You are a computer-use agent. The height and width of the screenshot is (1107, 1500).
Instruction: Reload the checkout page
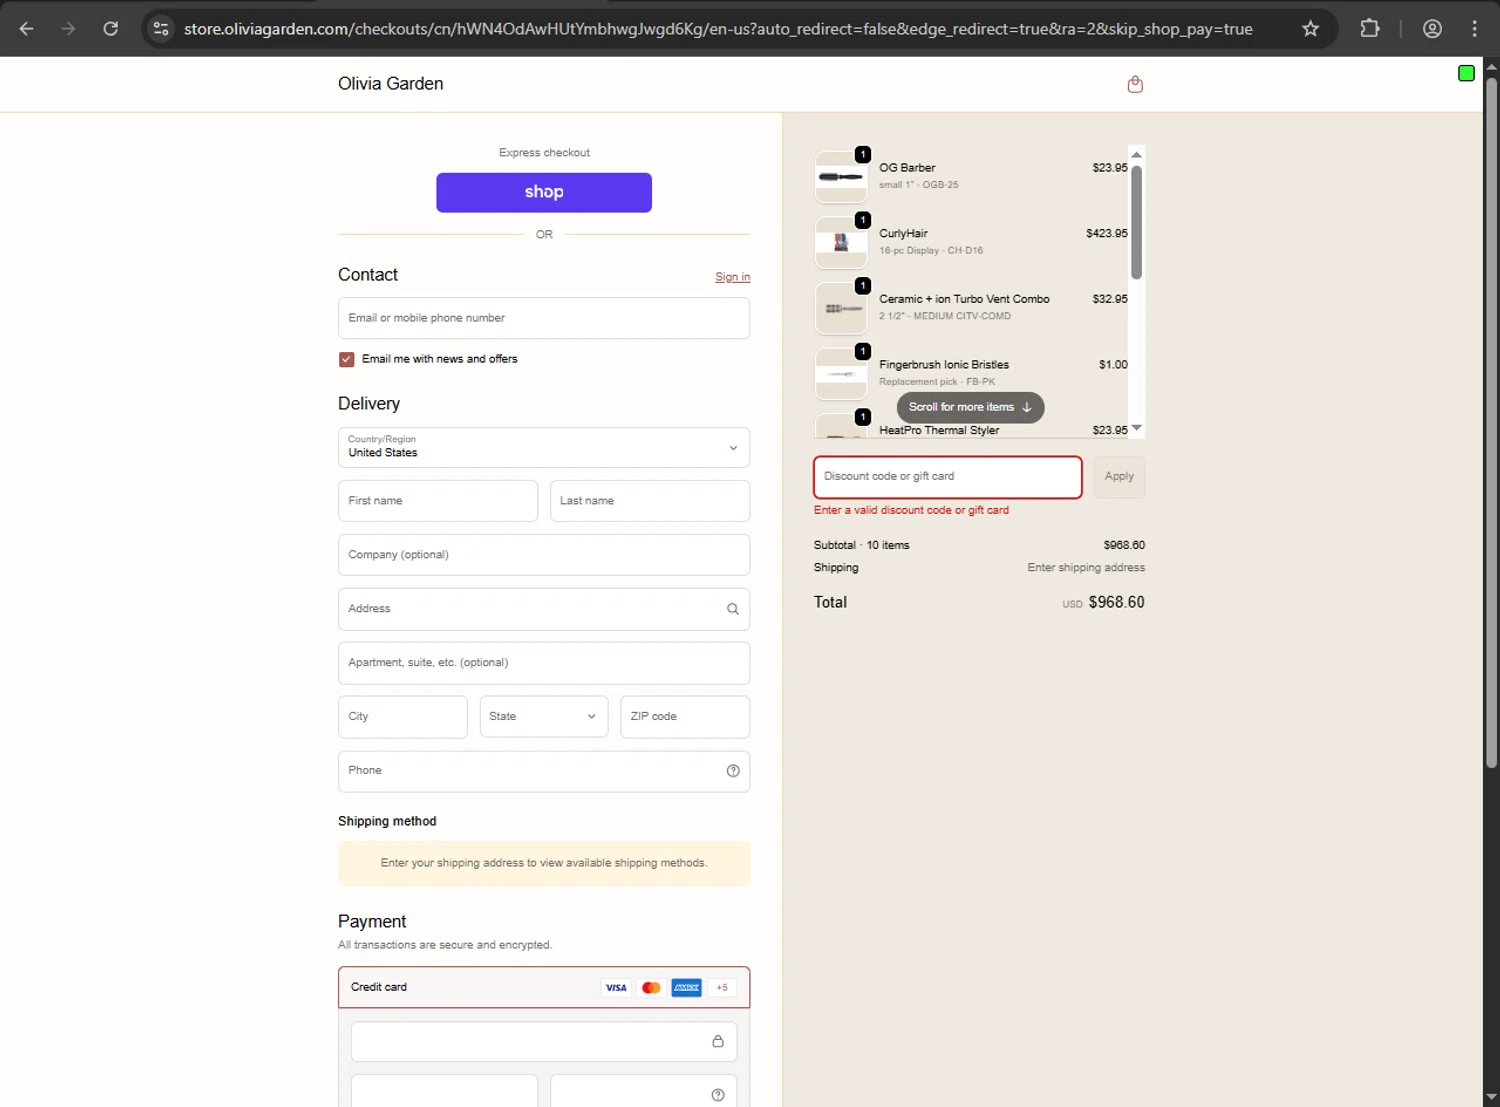(x=111, y=29)
